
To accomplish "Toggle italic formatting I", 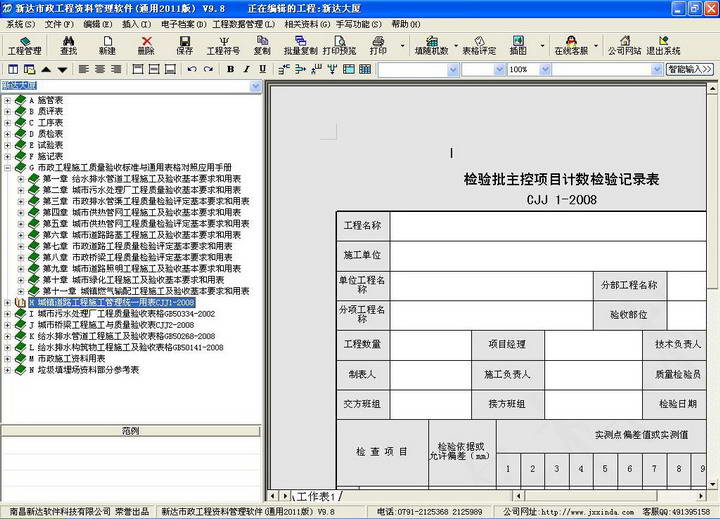I will click(246, 69).
